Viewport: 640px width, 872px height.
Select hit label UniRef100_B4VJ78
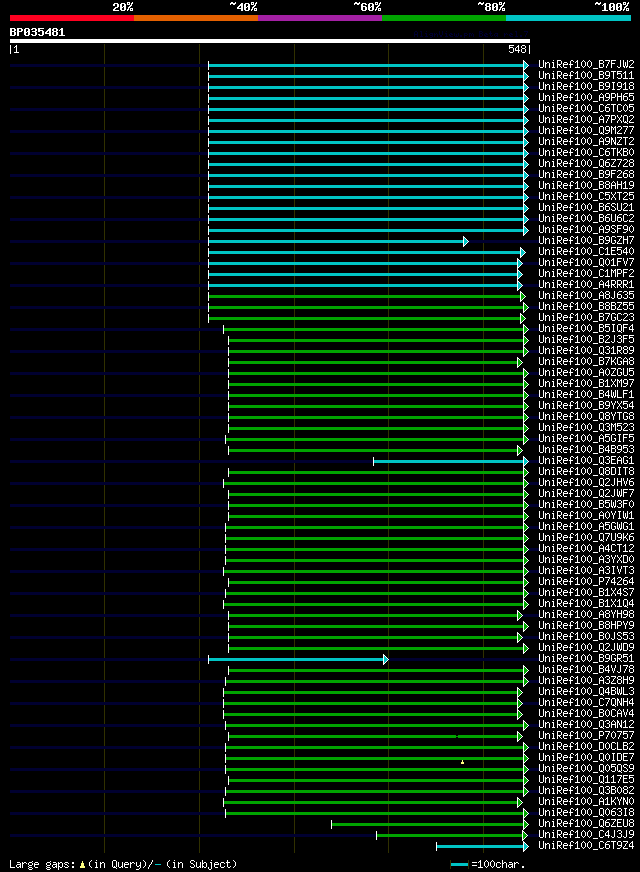tap(586, 670)
